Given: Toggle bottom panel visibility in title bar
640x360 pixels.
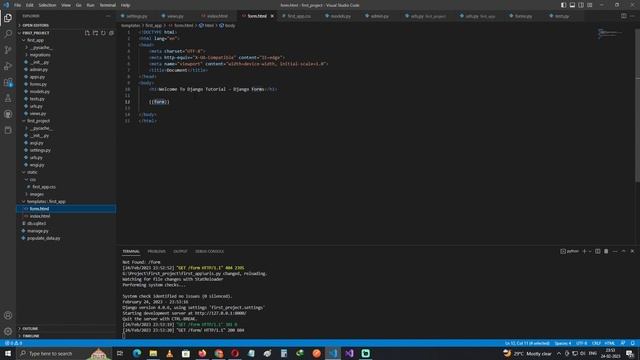Looking at the screenshot, I should pyautogui.click(x=572, y=5).
